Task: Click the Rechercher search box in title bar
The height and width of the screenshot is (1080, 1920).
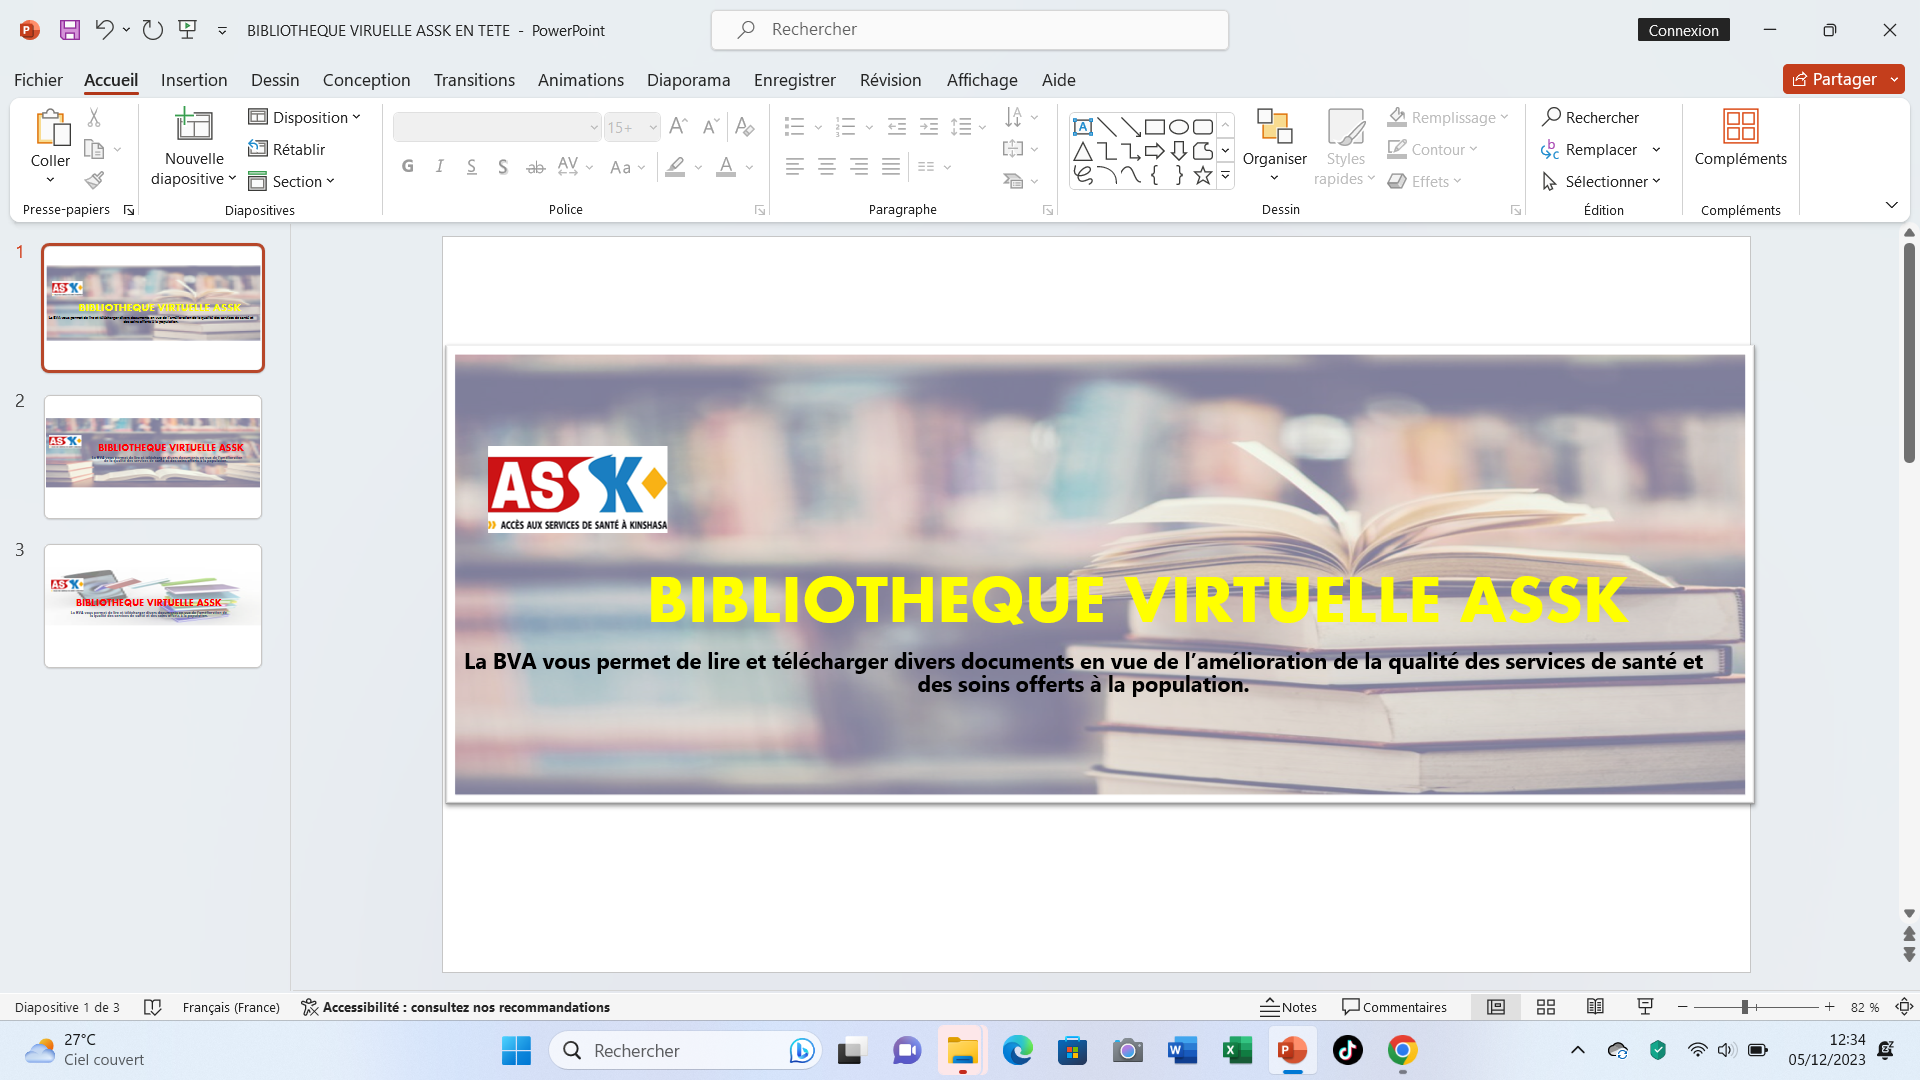Action: [969, 30]
